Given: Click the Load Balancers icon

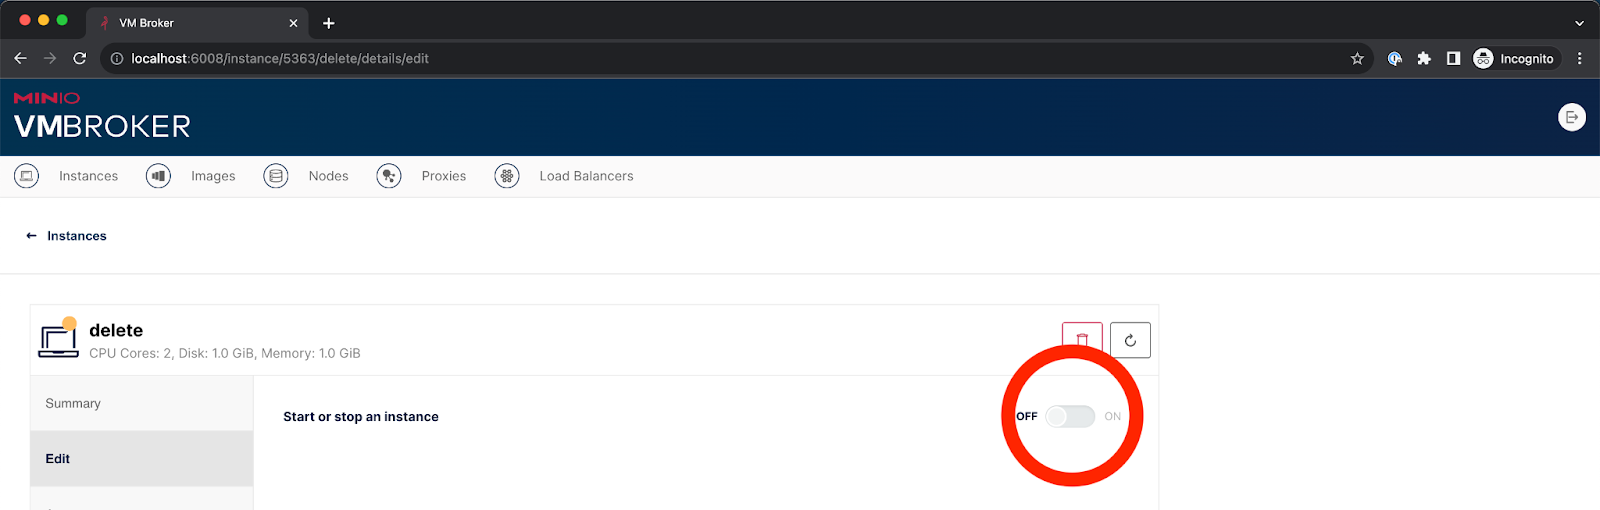Looking at the screenshot, I should [x=507, y=176].
